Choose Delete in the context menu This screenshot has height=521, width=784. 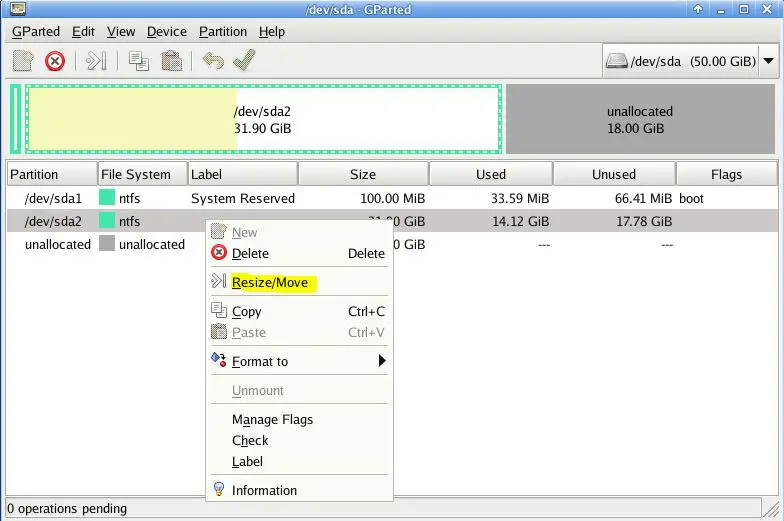(x=299, y=254)
